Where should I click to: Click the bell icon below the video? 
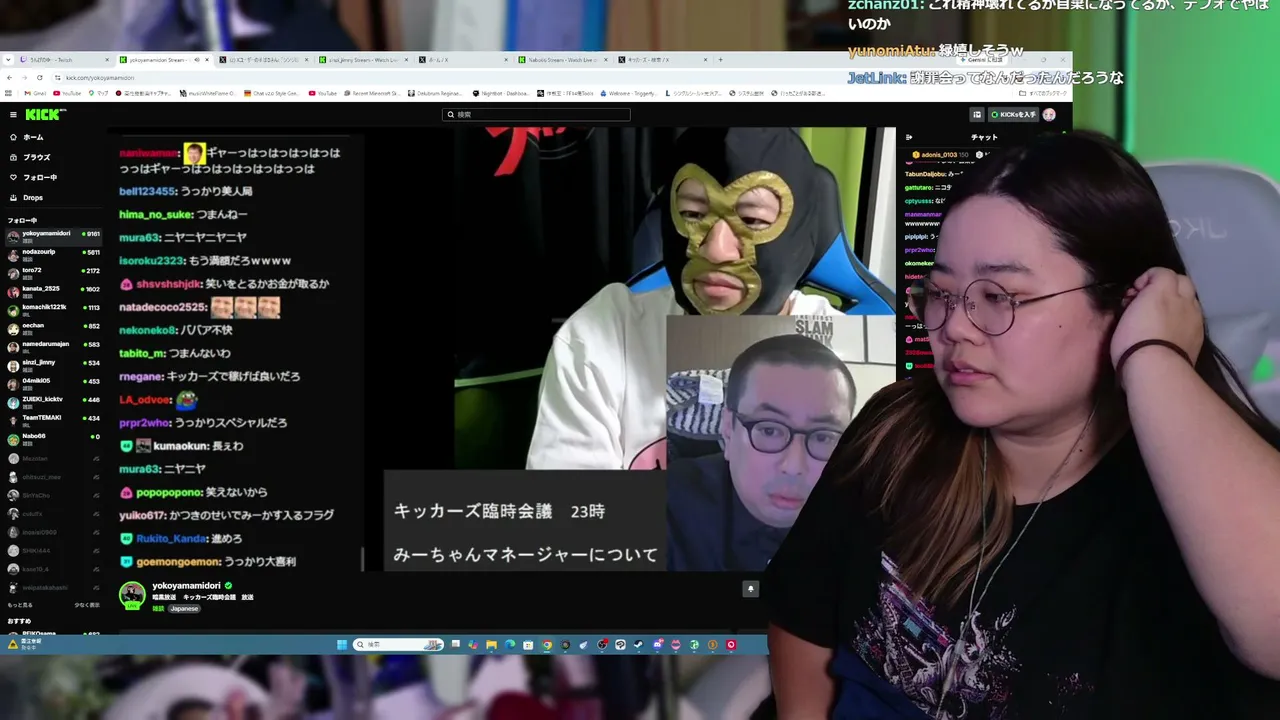click(750, 589)
